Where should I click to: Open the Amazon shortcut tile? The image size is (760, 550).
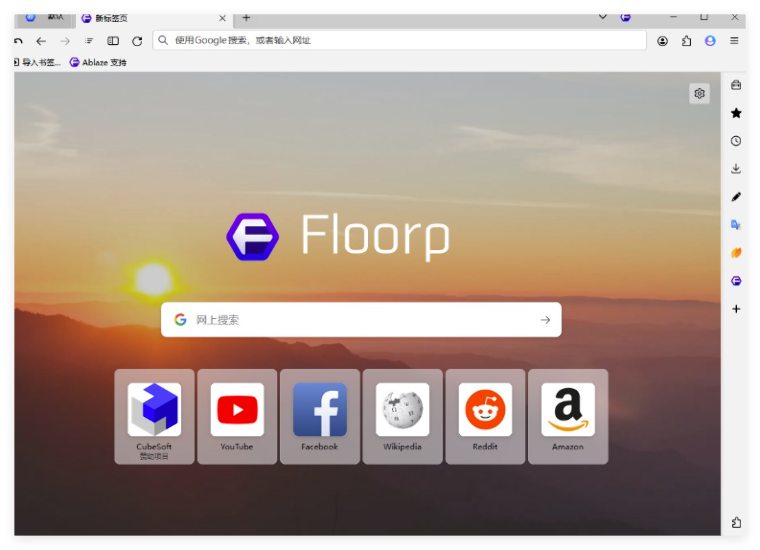pyautogui.click(x=568, y=417)
